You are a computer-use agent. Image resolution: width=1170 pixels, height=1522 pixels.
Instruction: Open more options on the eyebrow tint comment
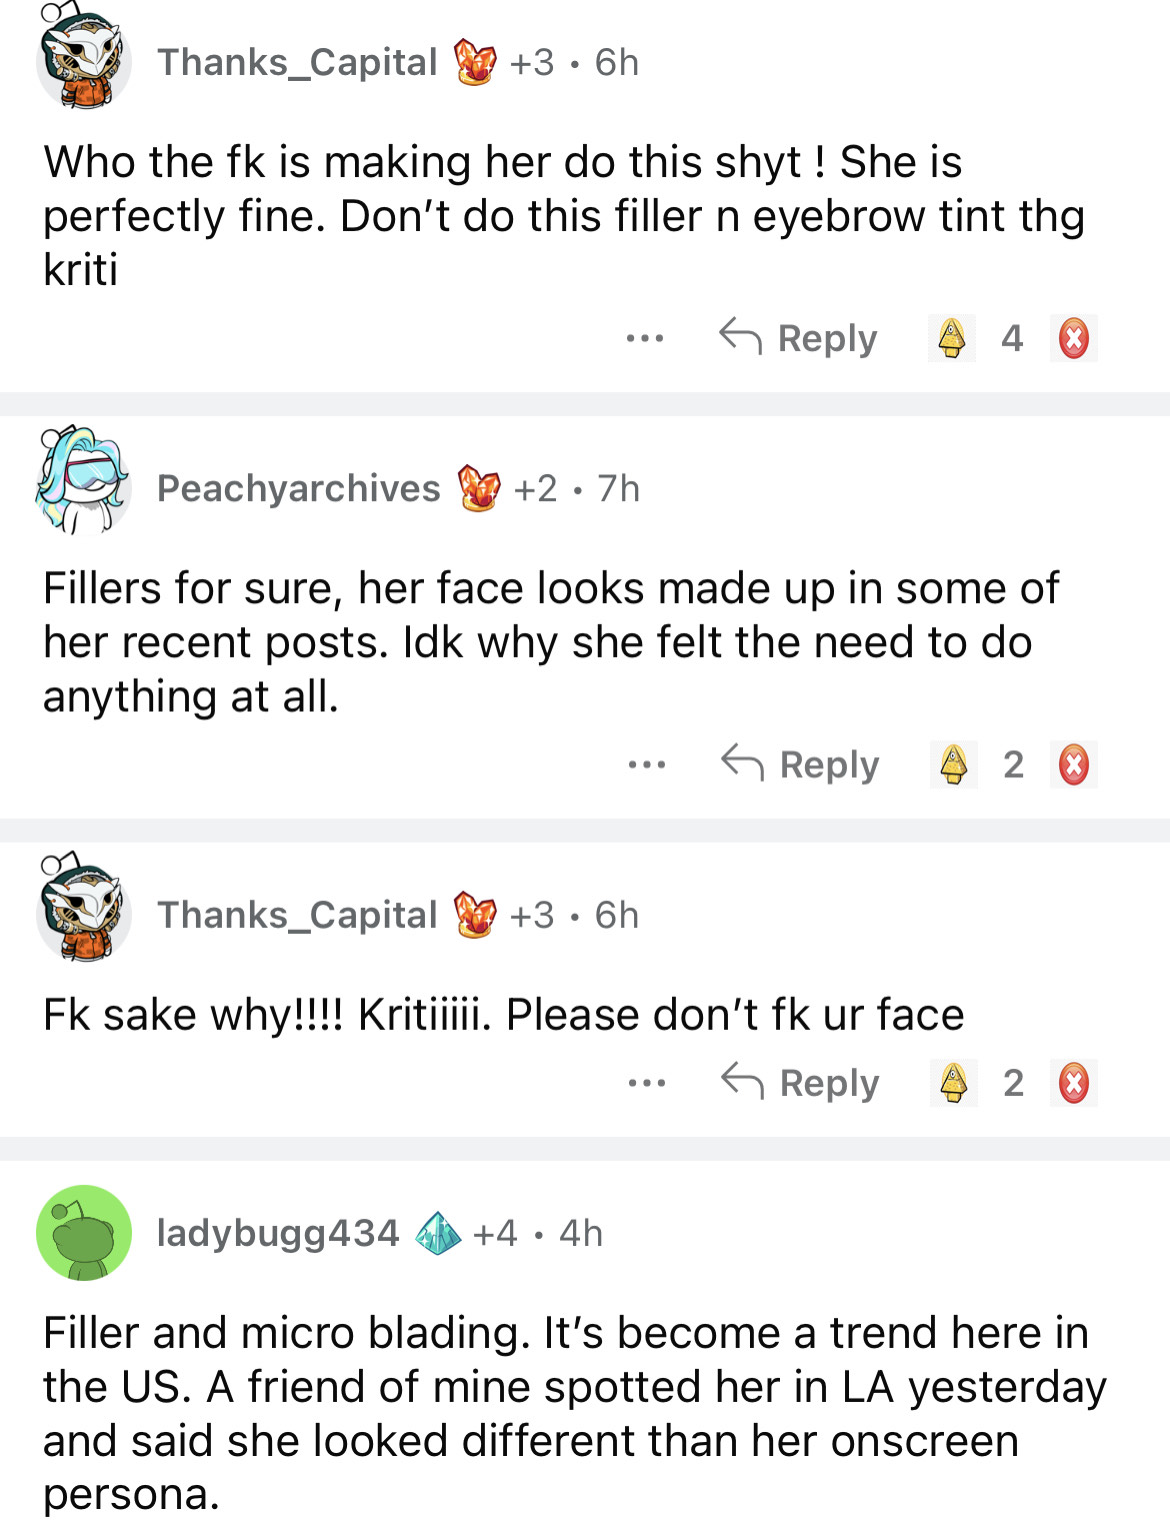[645, 338]
